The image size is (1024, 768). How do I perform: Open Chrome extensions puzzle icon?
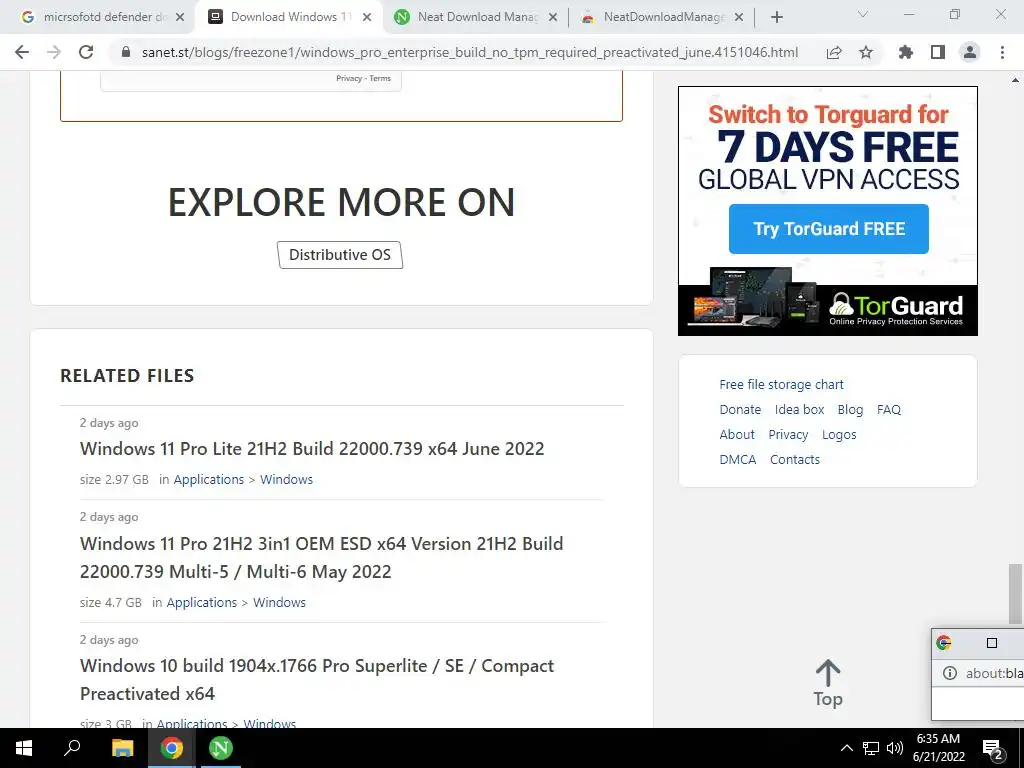(906, 52)
